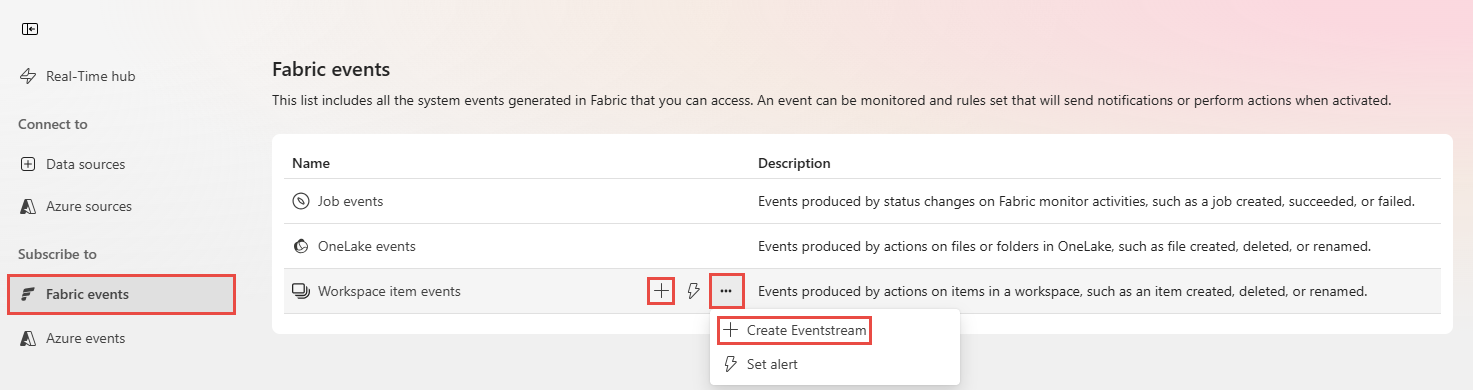The height and width of the screenshot is (390, 1473).
Task: Open Job events row
Action: 351,201
